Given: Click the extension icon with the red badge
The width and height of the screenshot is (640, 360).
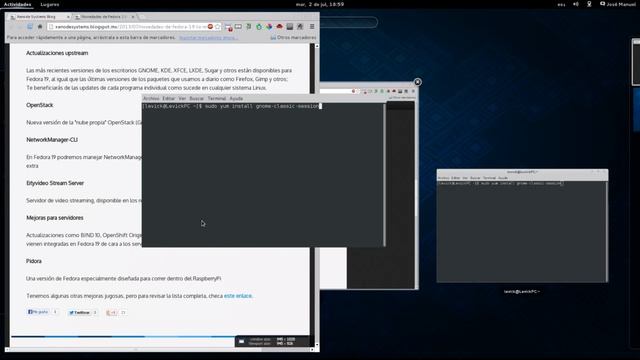Looking at the screenshot, I should point(229,27).
